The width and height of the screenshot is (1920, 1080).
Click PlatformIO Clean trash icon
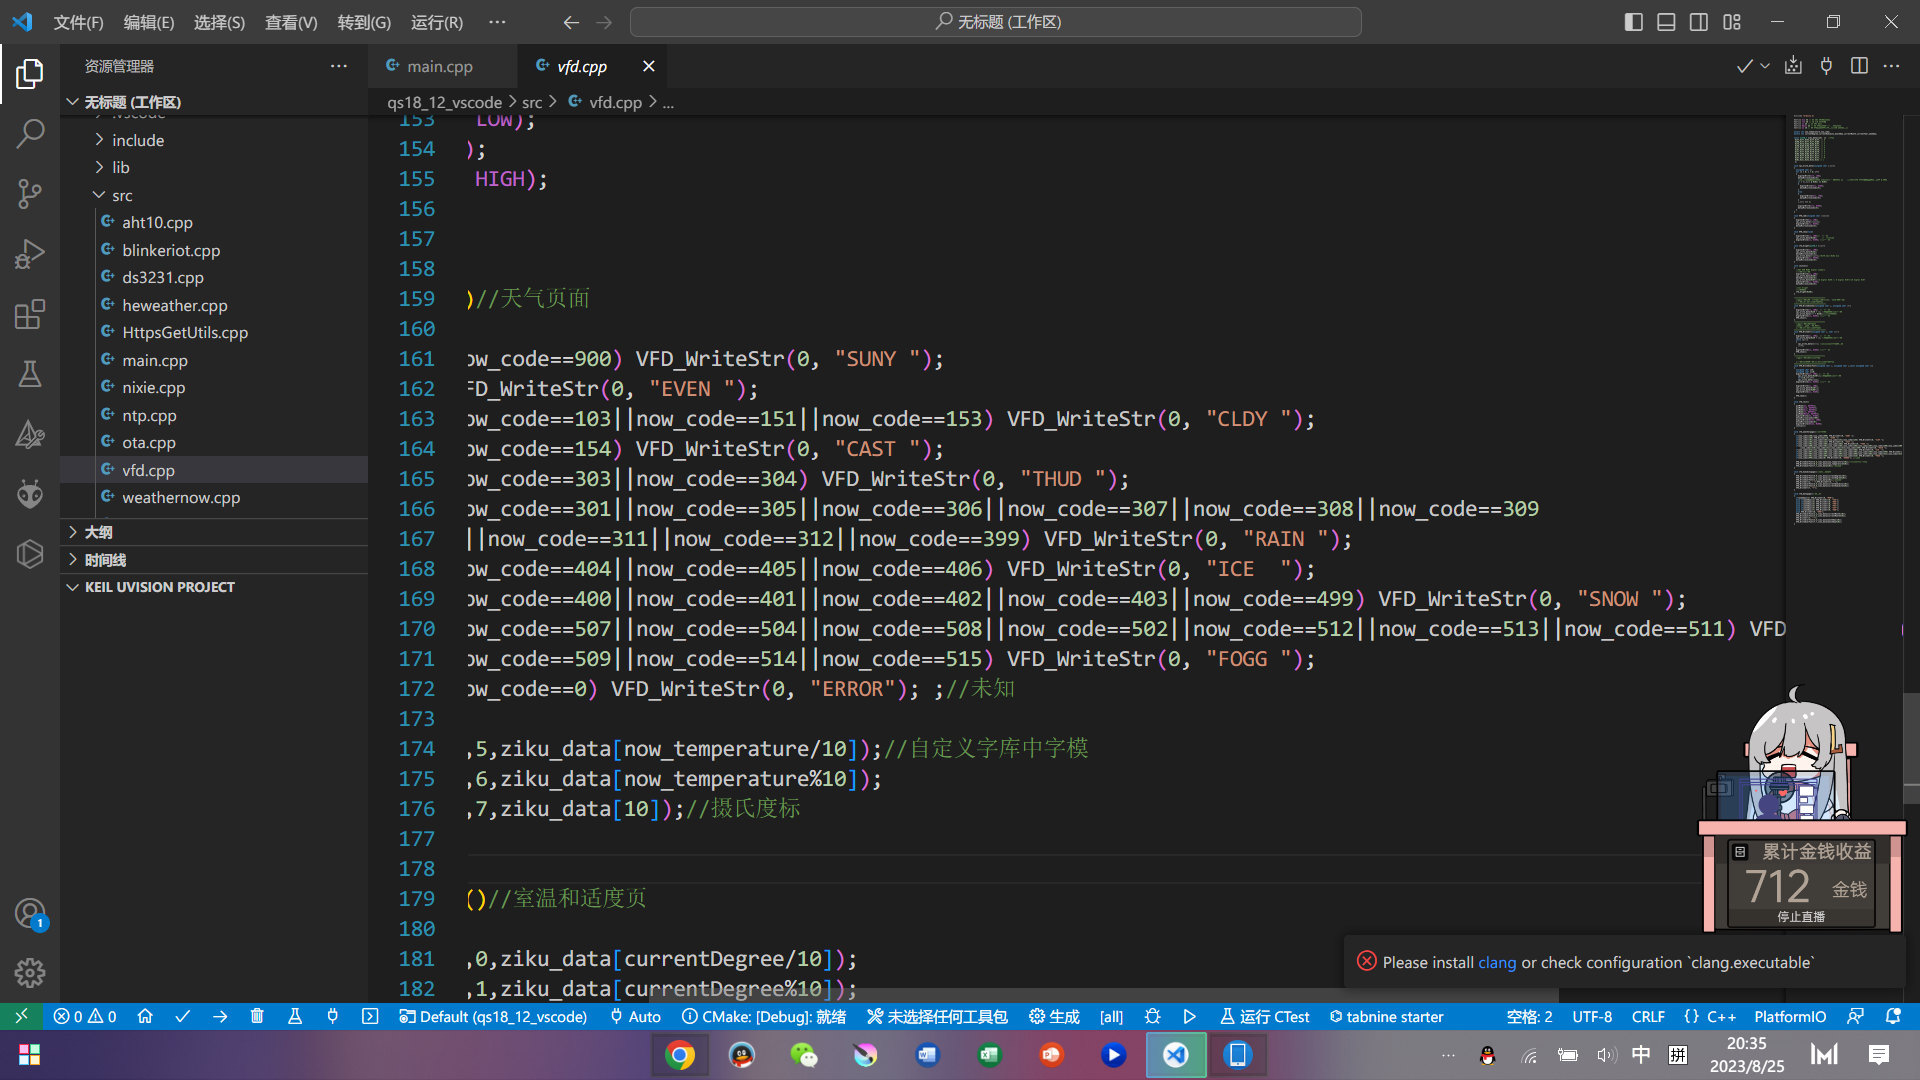(257, 1016)
